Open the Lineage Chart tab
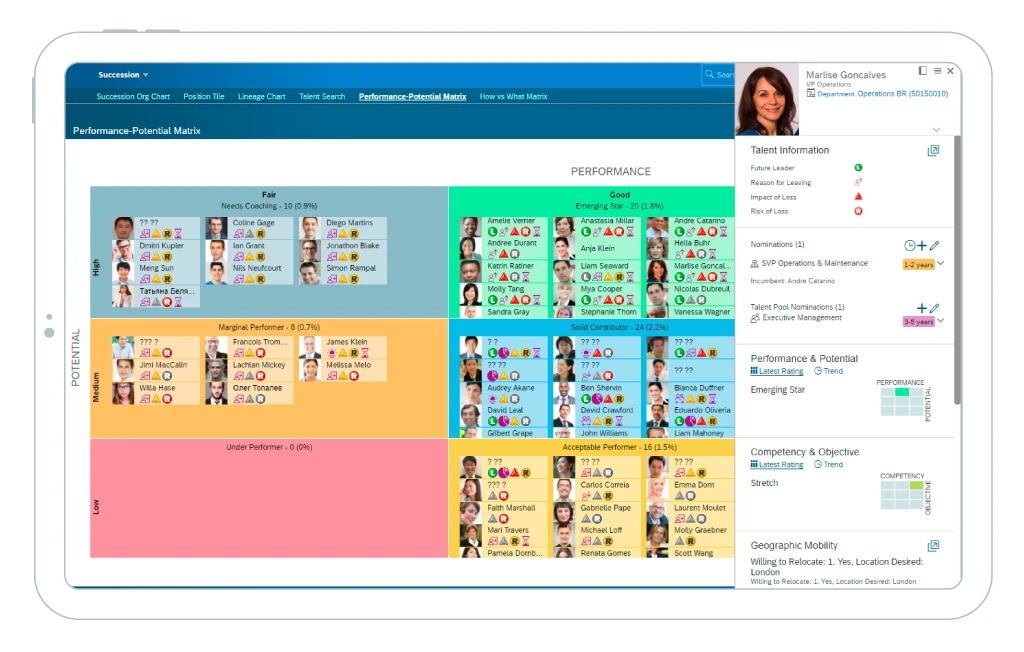This screenshot has width=1024, height=652. pyautogui.click(x=261, y=97)
